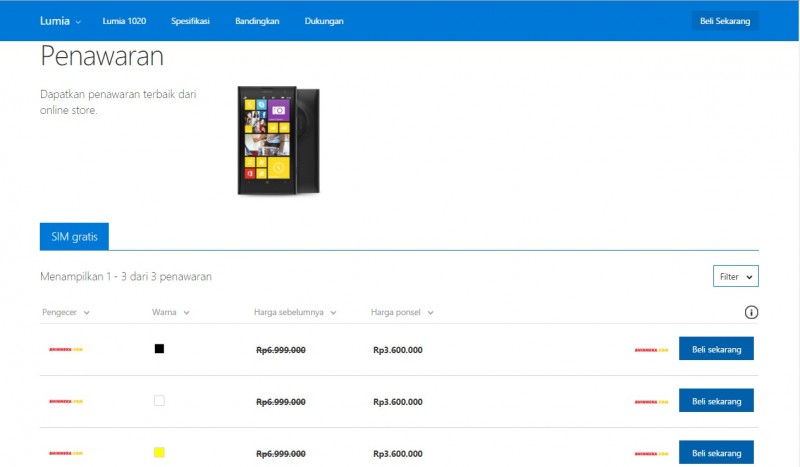Open the Lumia dropdown menu
The width and height of the screenshot is (800, 467).
(x=60, y=21)
